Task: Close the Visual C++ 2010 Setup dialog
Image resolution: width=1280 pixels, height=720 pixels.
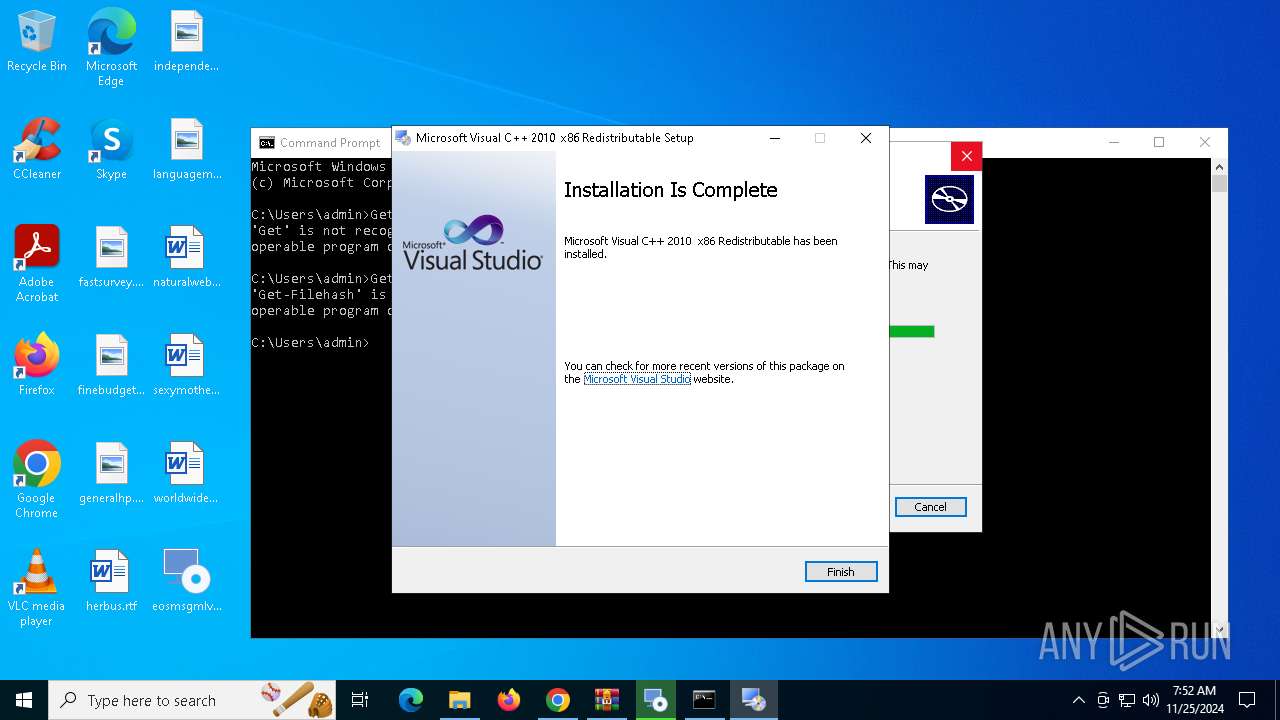Action: pyautogui.click(x=866, y=138)
